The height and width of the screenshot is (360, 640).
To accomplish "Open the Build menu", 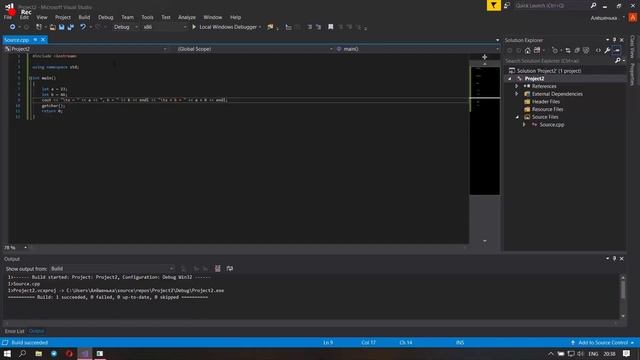I will (x=84, y=18).
